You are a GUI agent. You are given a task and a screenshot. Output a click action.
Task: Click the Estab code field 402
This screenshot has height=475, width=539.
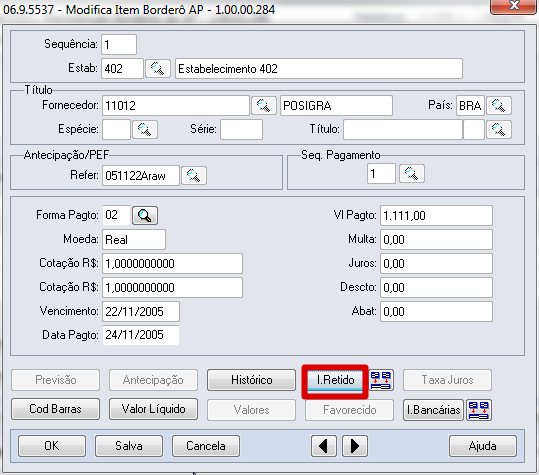tap(122, 68)
